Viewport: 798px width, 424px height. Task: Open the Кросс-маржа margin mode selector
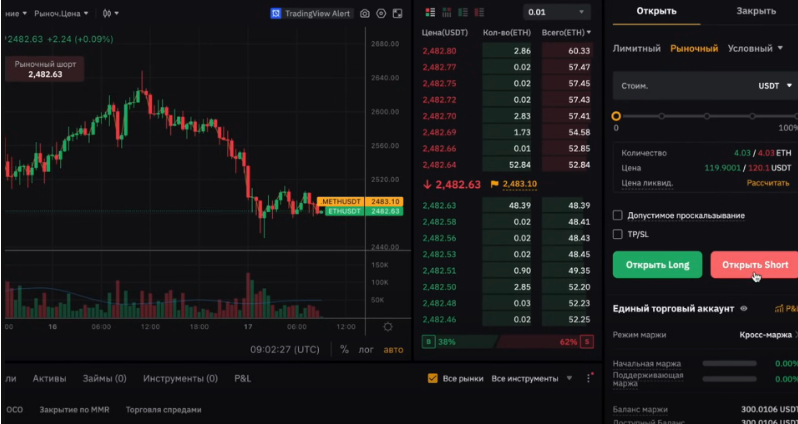tap(768, 335)
